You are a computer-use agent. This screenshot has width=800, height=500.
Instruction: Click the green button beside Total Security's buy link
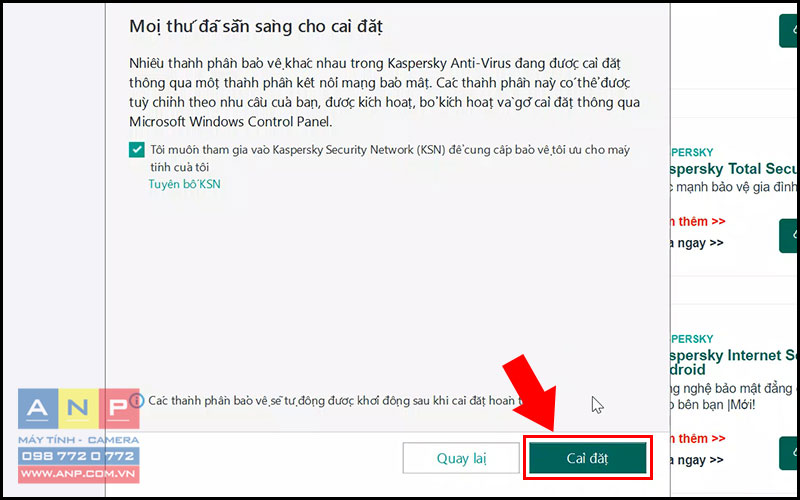click(789, 236)
